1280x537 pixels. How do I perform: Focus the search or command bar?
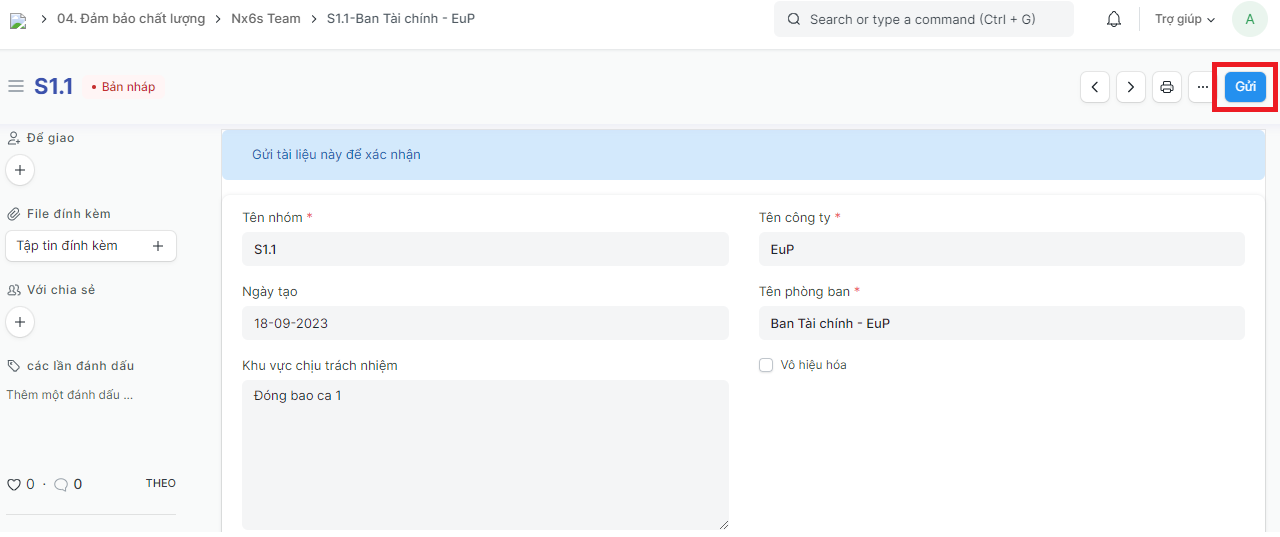click(923, 19)
